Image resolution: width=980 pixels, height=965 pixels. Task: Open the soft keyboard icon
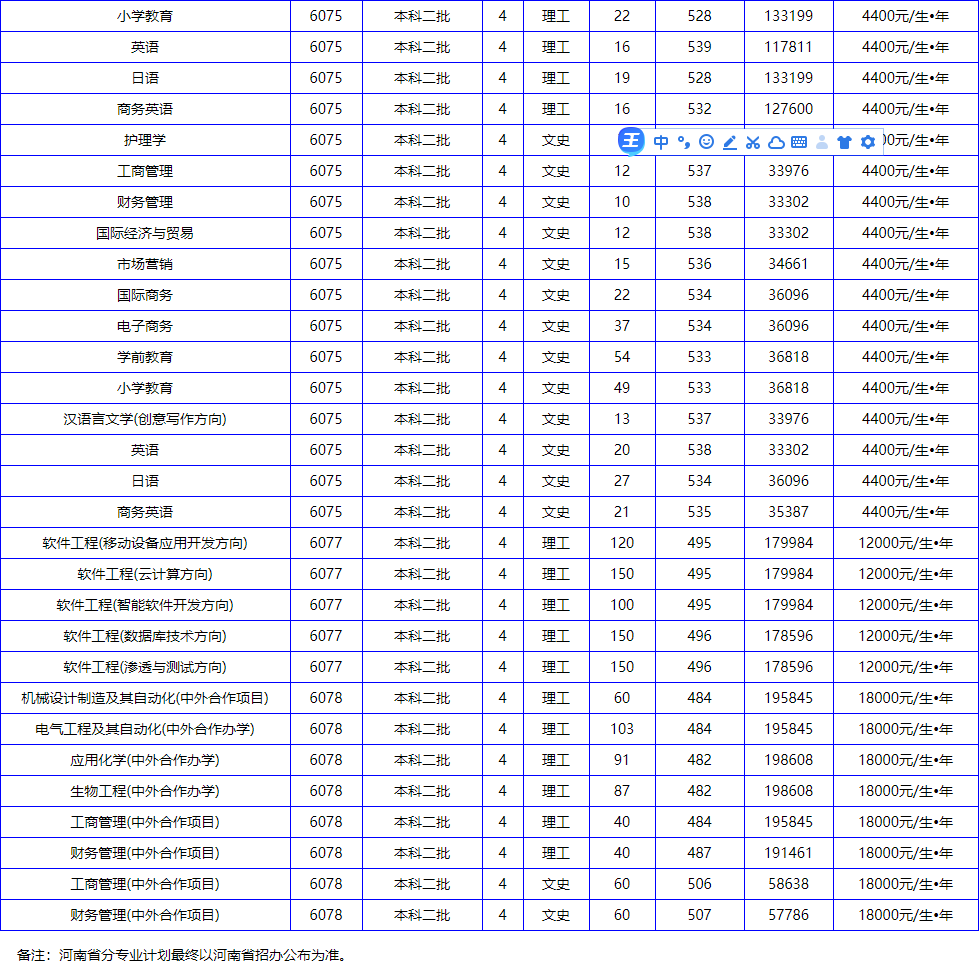[x=799, y=142]
